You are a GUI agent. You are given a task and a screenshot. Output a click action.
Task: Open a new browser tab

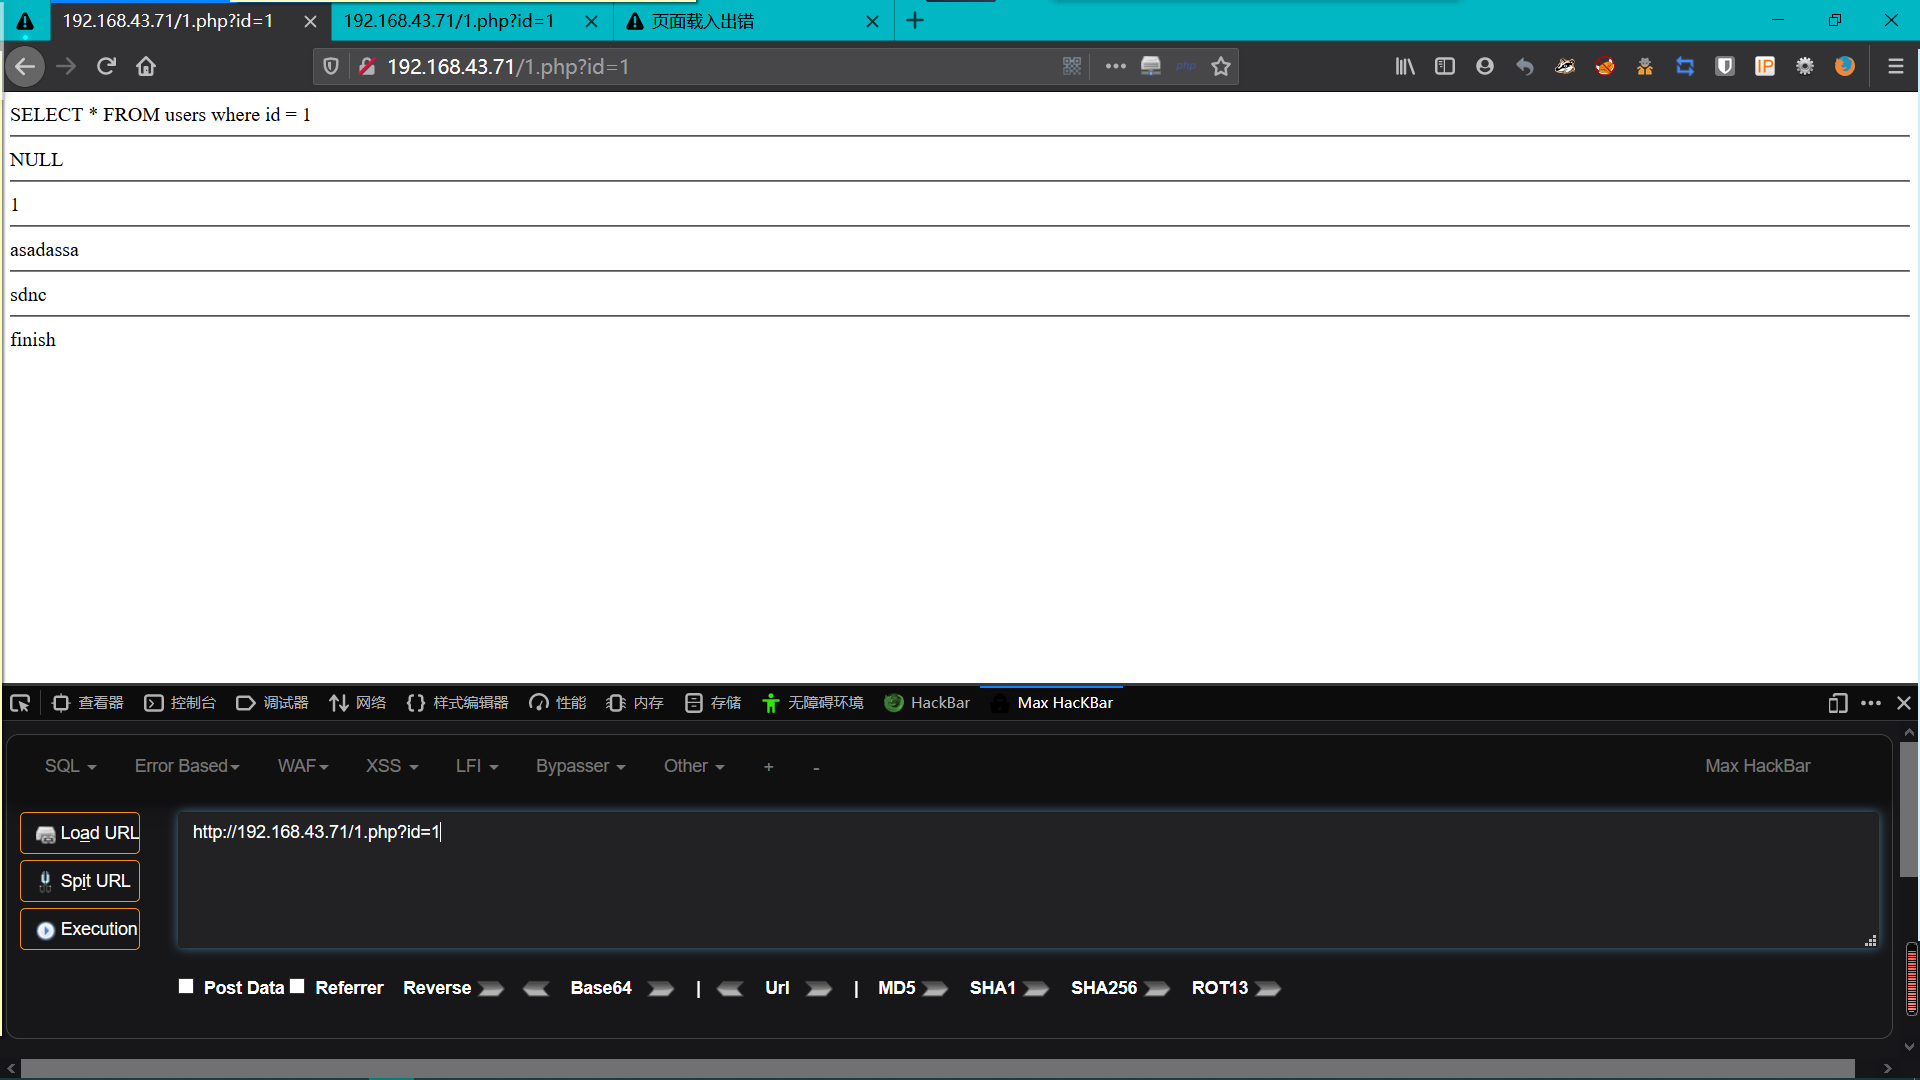(x=915, y=21)
